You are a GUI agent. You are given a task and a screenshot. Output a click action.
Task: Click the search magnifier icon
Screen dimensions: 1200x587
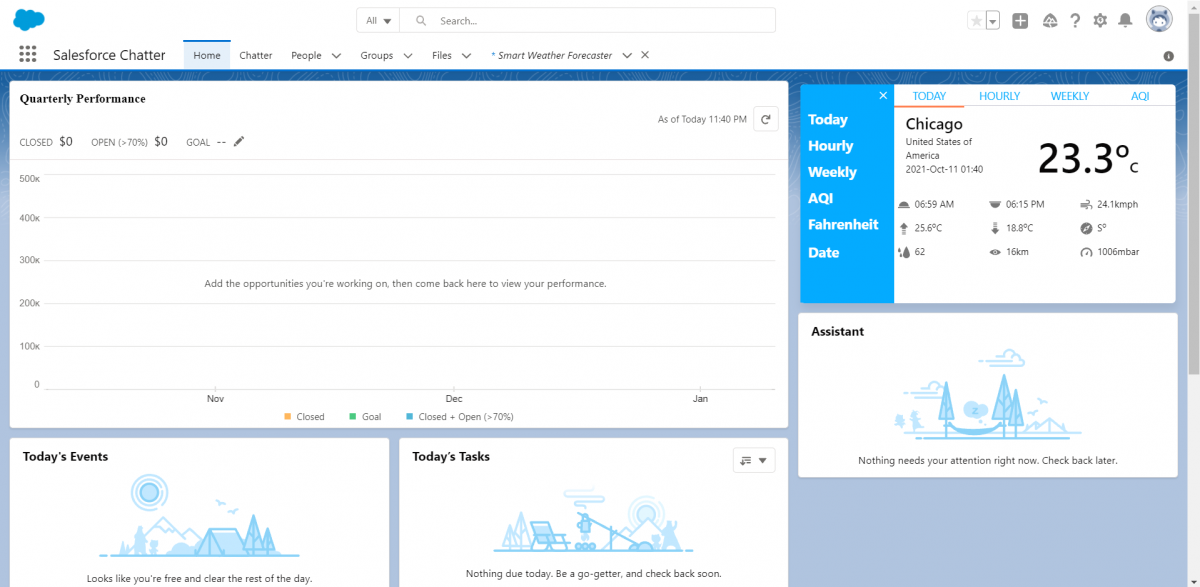tap(421, 20)
